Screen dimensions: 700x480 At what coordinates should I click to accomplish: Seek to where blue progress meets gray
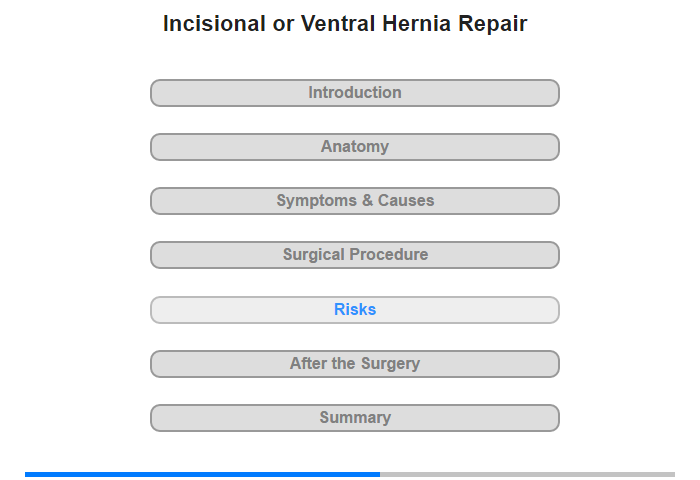click(x=380, y=474)
